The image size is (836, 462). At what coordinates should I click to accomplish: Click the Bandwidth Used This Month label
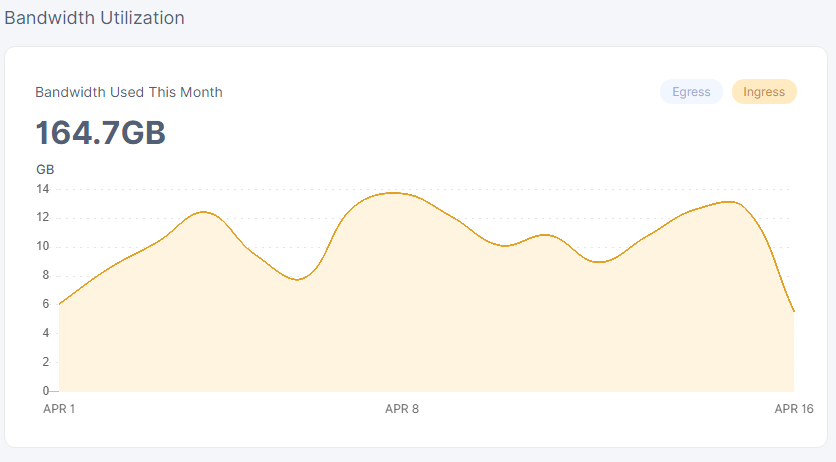129,92
